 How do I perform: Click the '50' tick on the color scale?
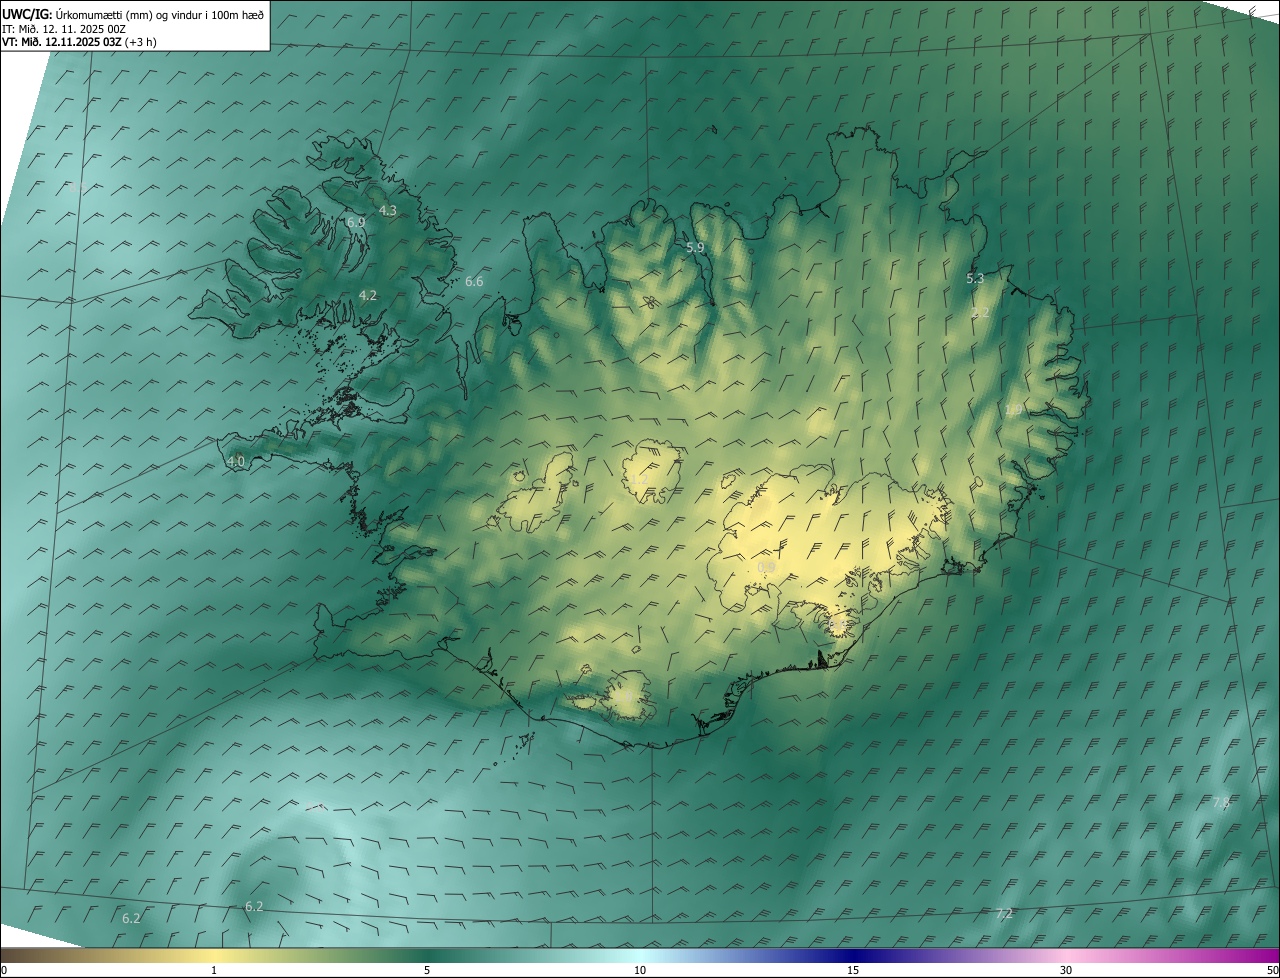1272,970
